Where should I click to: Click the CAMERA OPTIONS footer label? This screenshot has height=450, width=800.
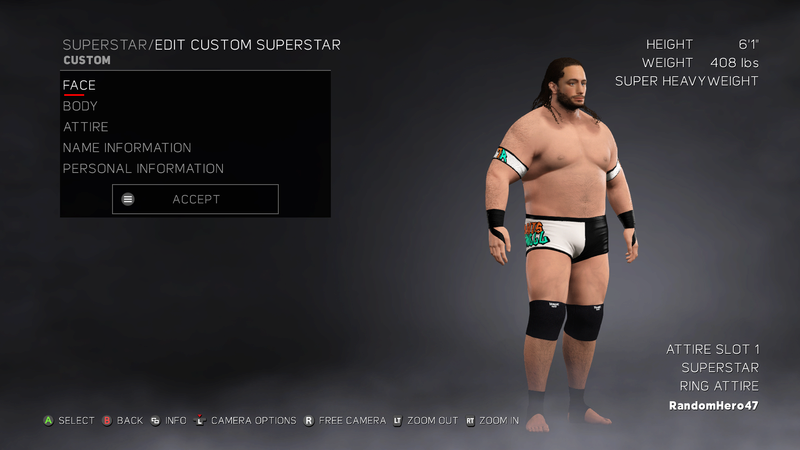[254, 420]
